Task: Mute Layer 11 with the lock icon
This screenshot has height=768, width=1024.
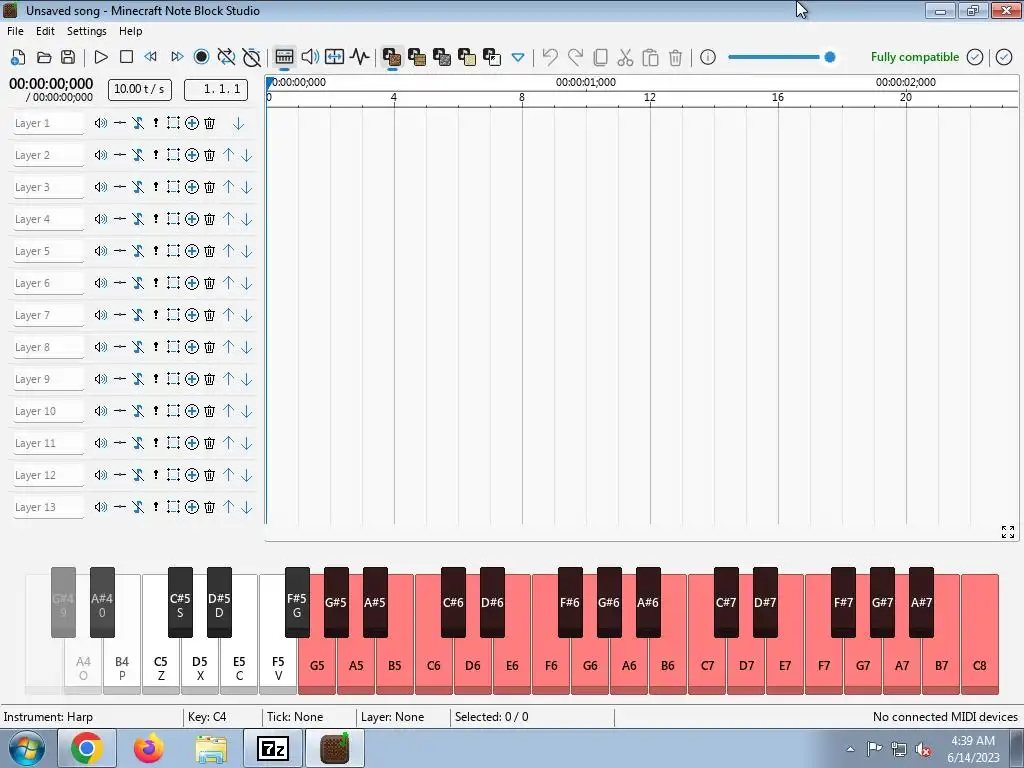Action: pos(138,443)
